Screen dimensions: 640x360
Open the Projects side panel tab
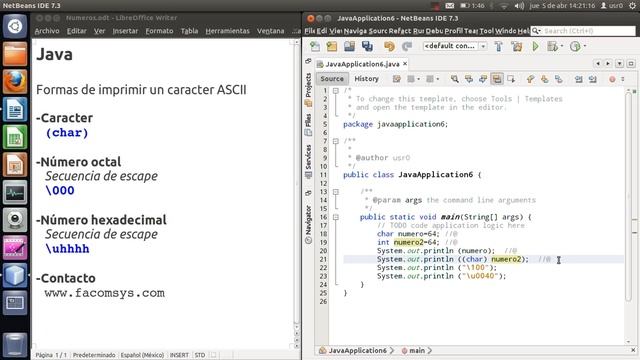point(308,89)
